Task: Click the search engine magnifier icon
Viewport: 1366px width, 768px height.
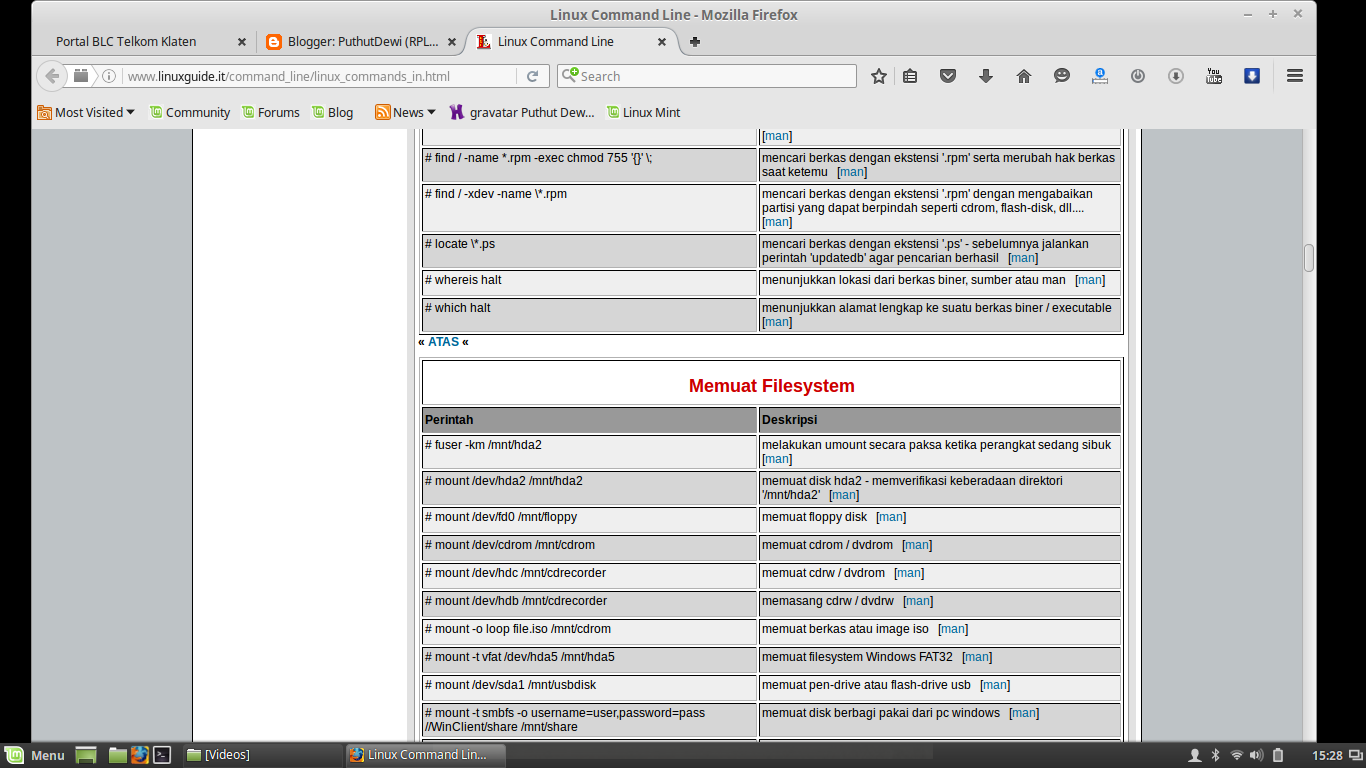Action: [x=569, y=76]
